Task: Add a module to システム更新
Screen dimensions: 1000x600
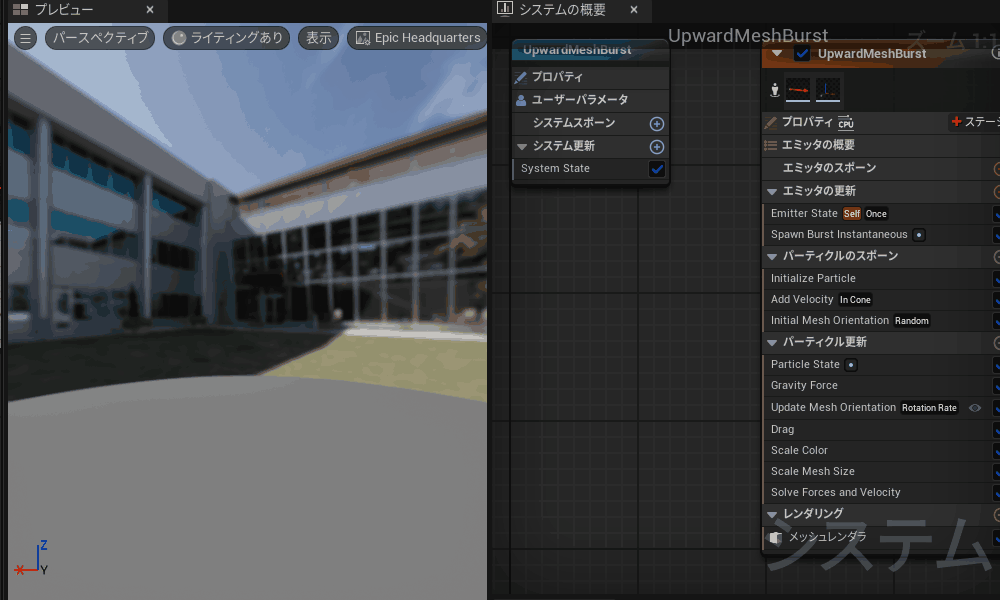Action: point(657,147)
